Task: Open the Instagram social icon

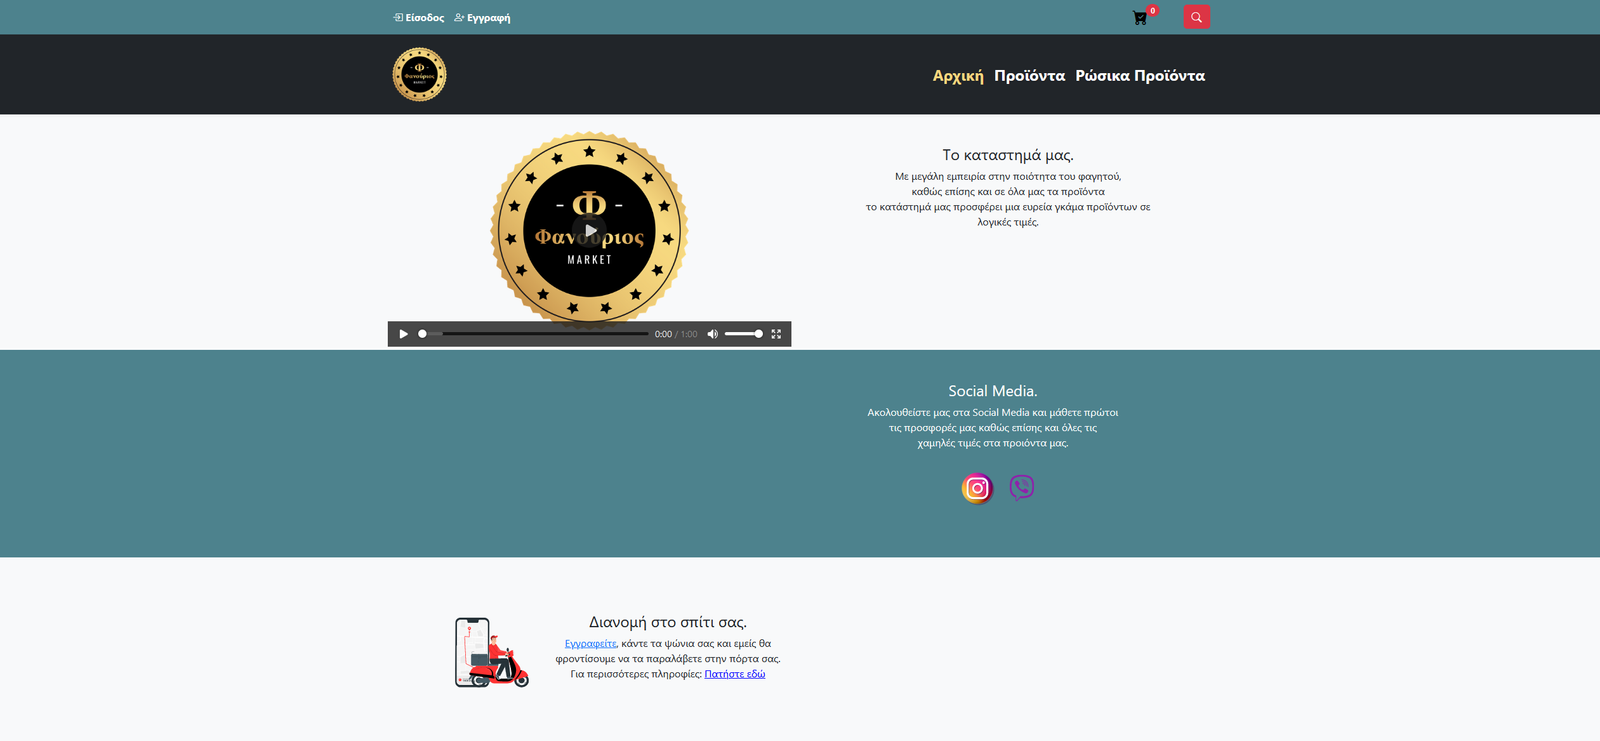Action: coord(977,488)
